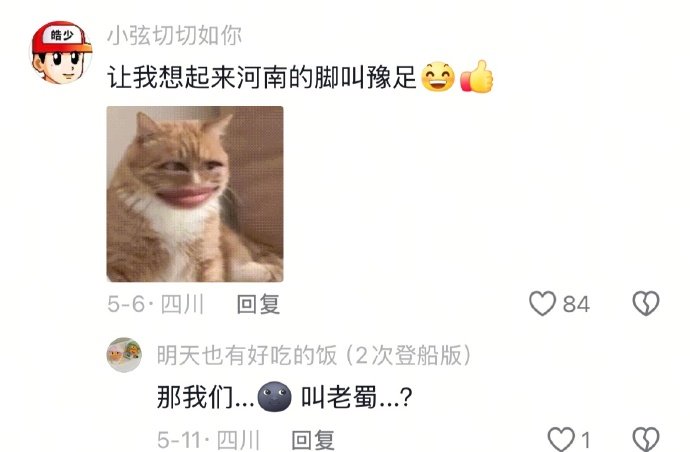The height and width of the screenshot is (452, 690).
Task: Open the avatar of 明天也有好吃的饭
Action: (x=125, y=355)
